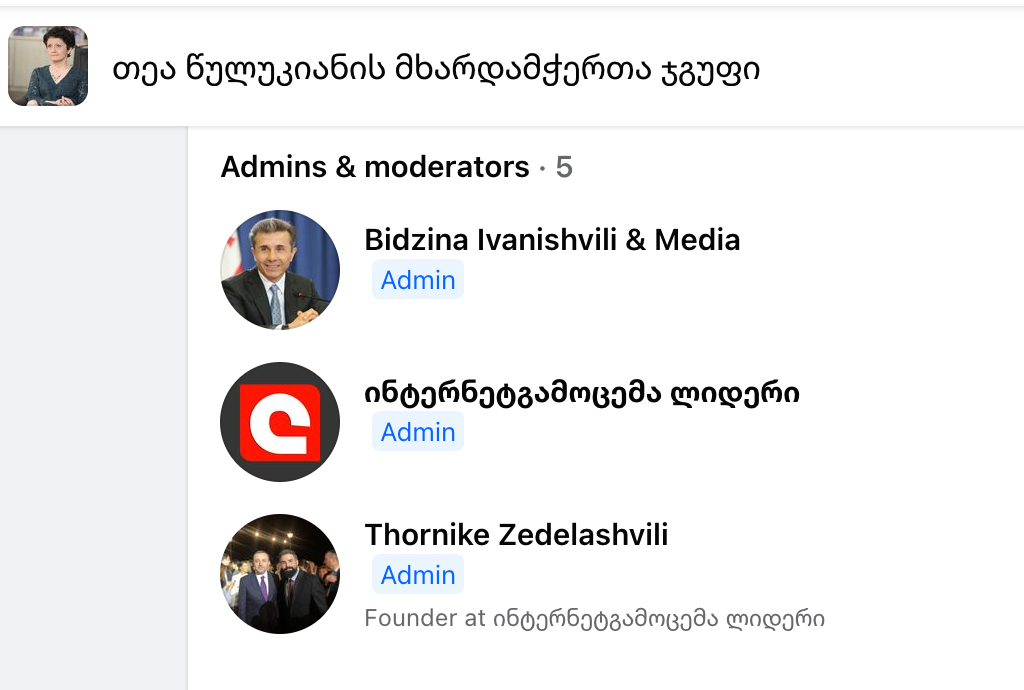
Task: Open the Bidzina Ivanishvili & Media name link
Action: 552,240
